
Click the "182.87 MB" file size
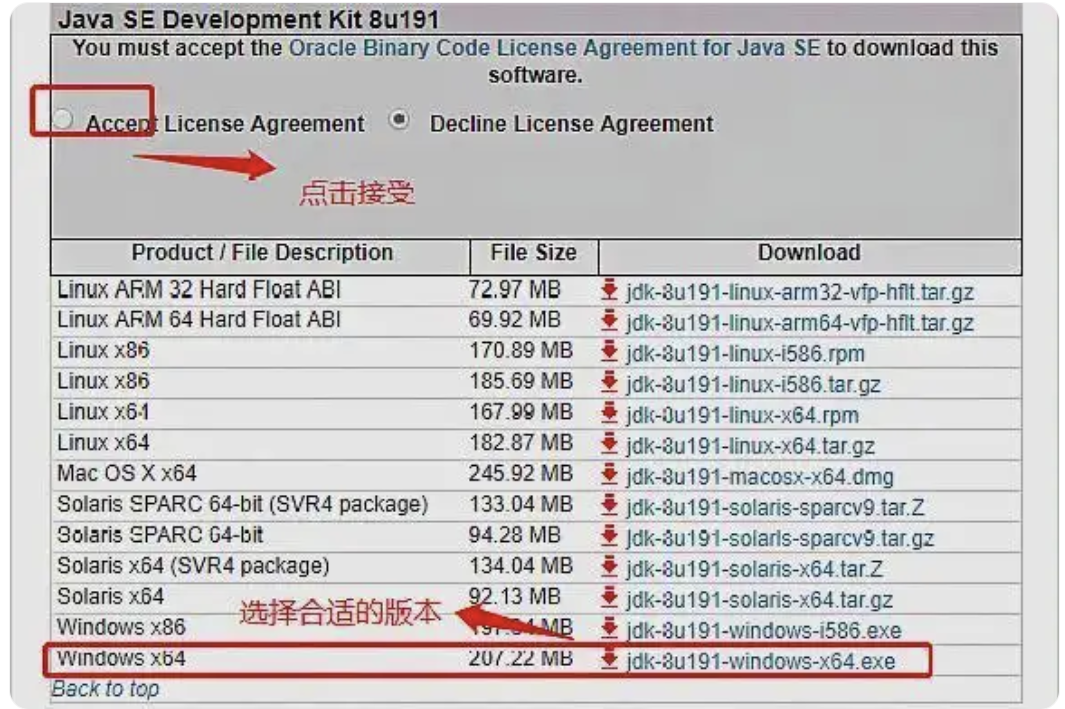point(521,443)
